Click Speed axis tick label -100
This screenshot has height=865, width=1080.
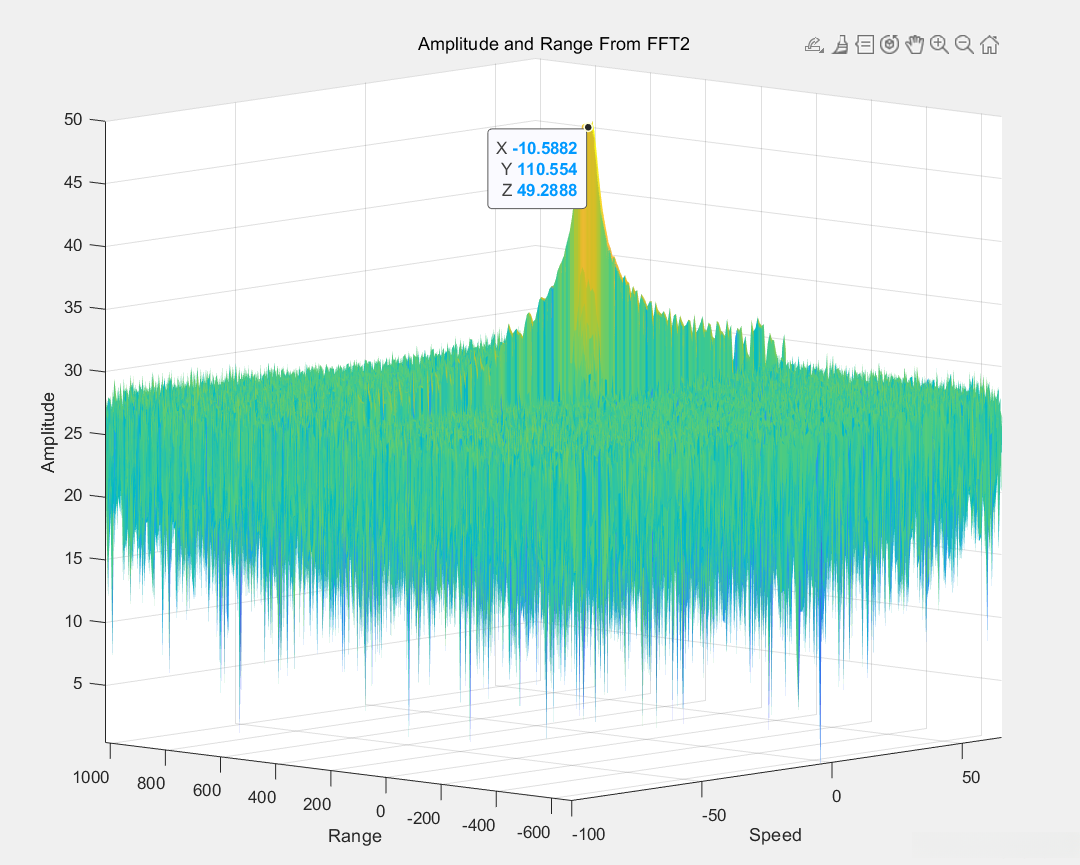click(x=588, y=835)
